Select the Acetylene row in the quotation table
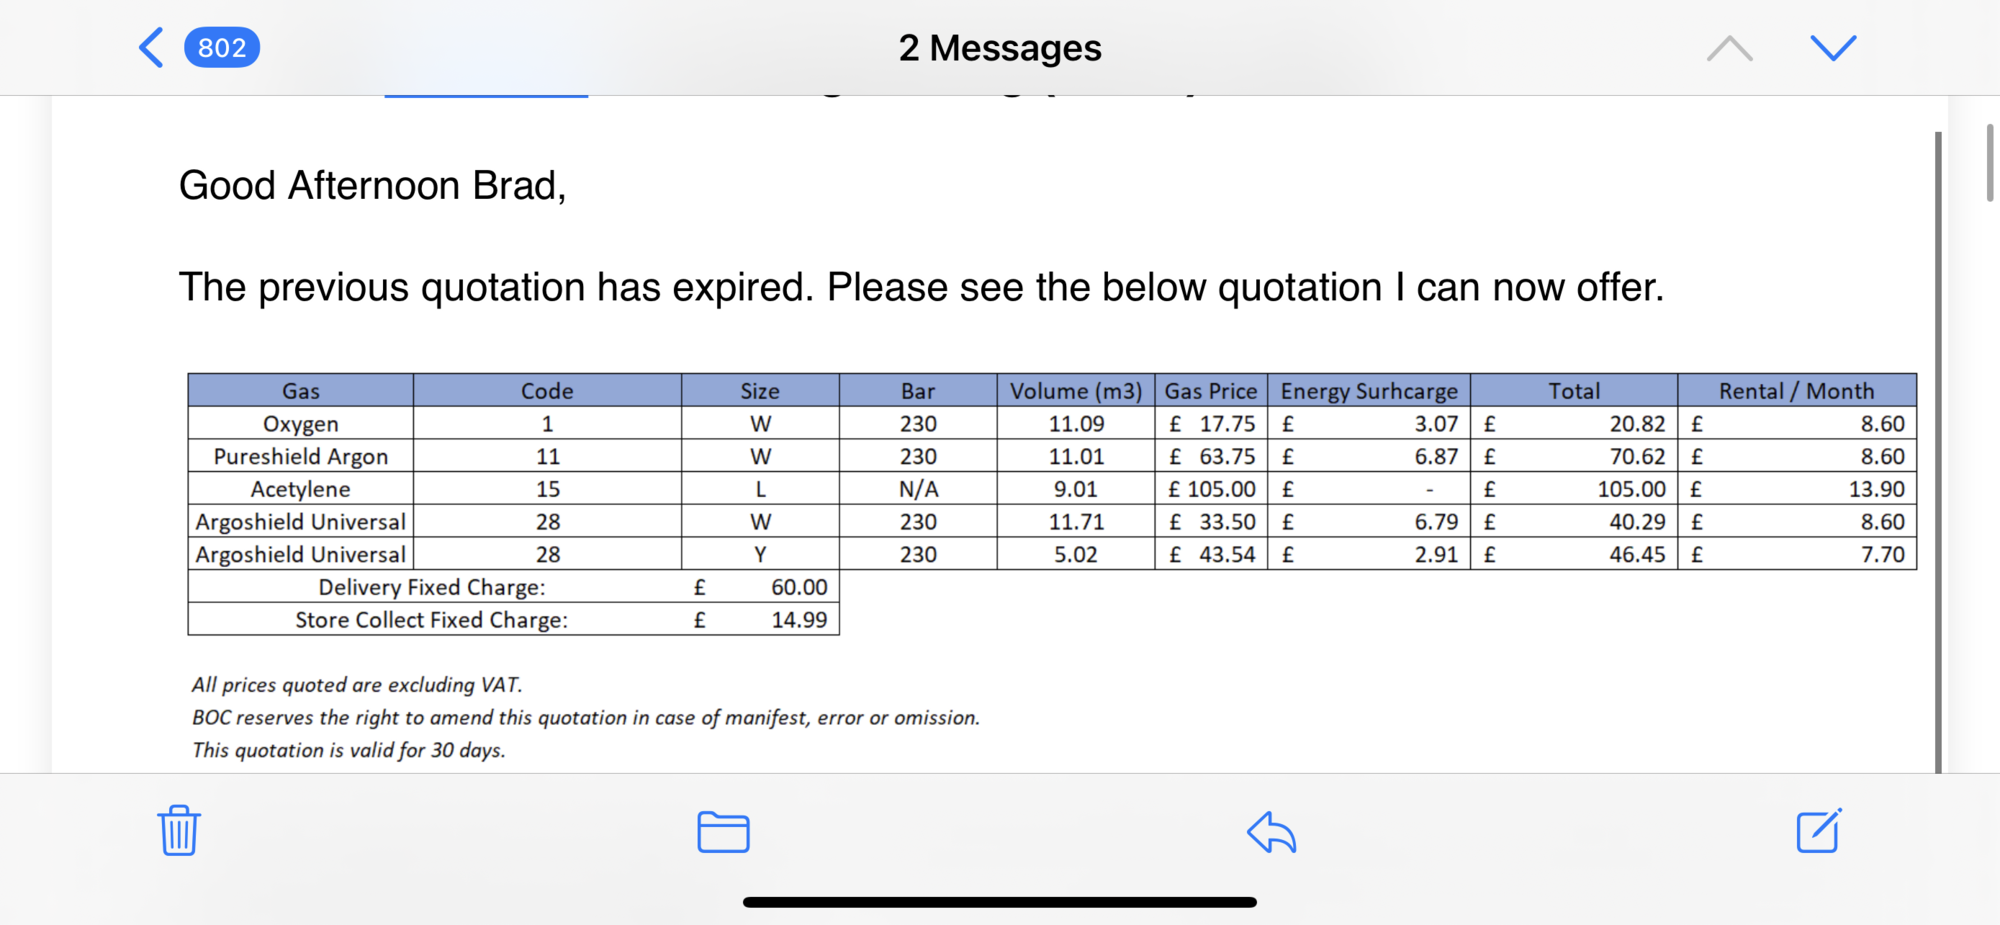 pyautogui.click(x=1052, y=489)
